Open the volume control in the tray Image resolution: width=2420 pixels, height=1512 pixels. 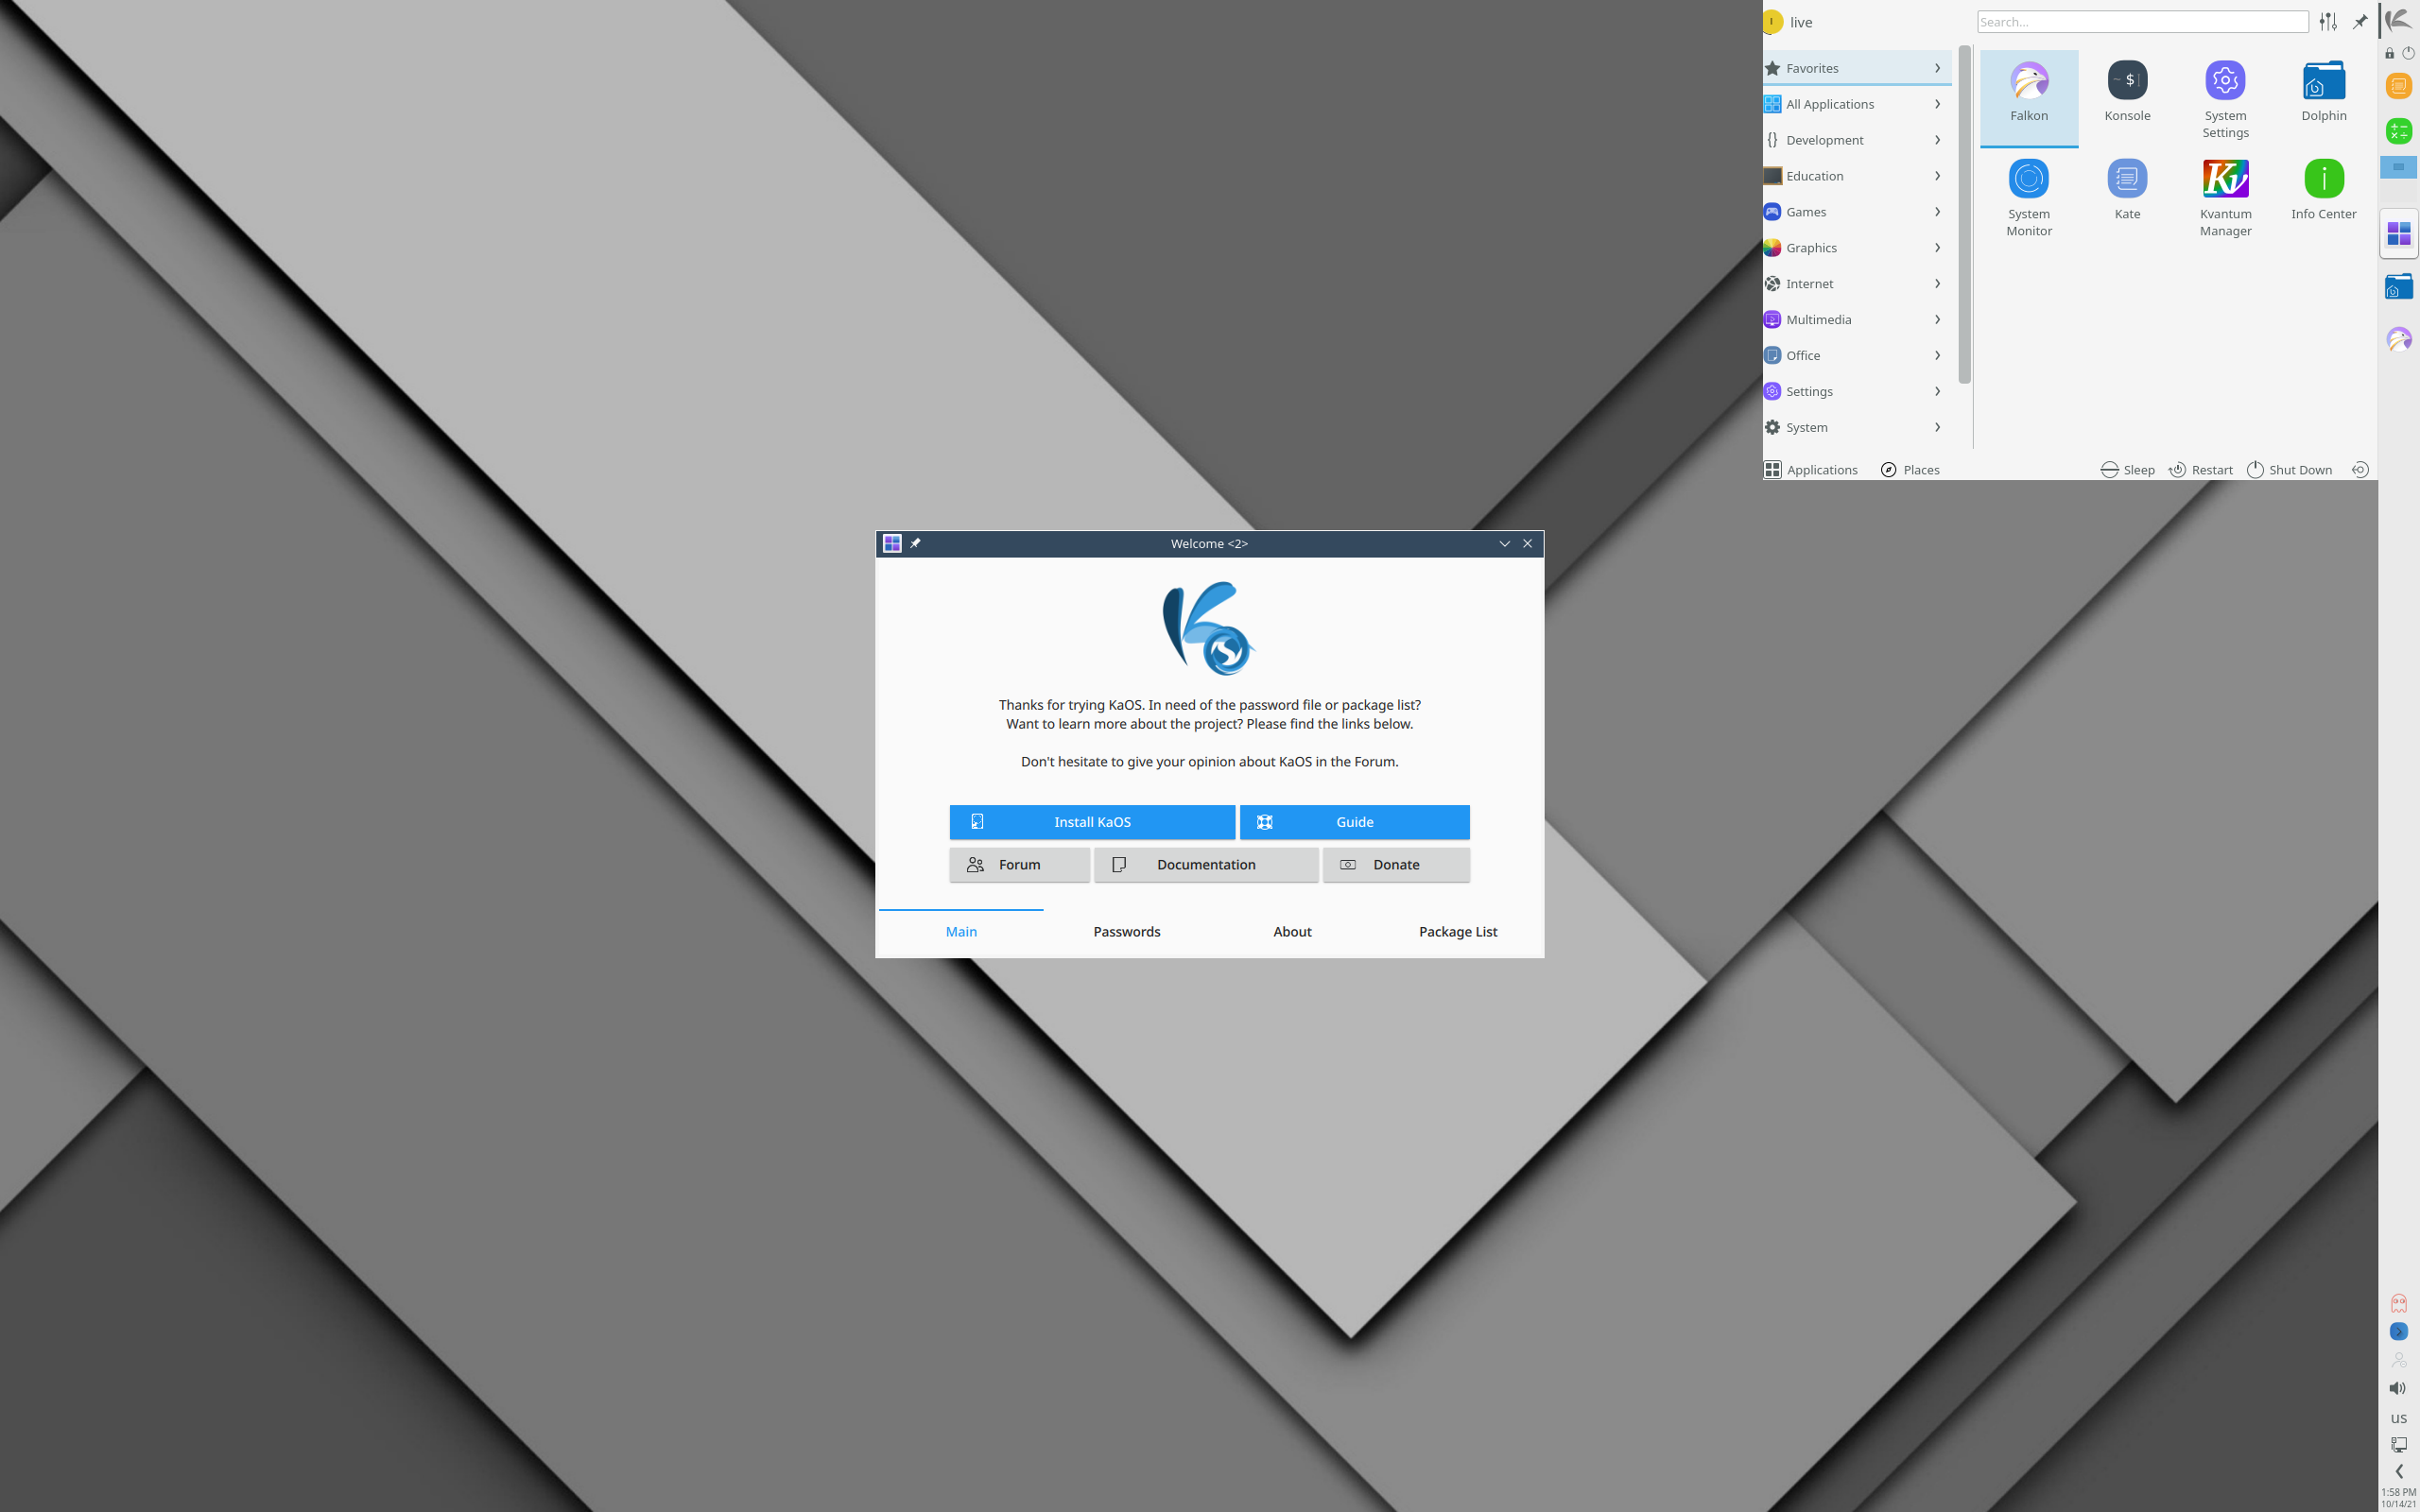[x=2398, y=1388]
